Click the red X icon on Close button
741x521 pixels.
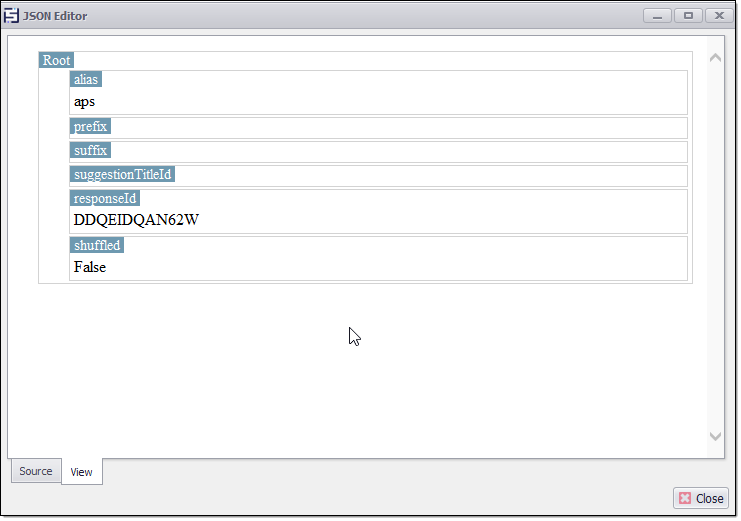coord(685,498)
